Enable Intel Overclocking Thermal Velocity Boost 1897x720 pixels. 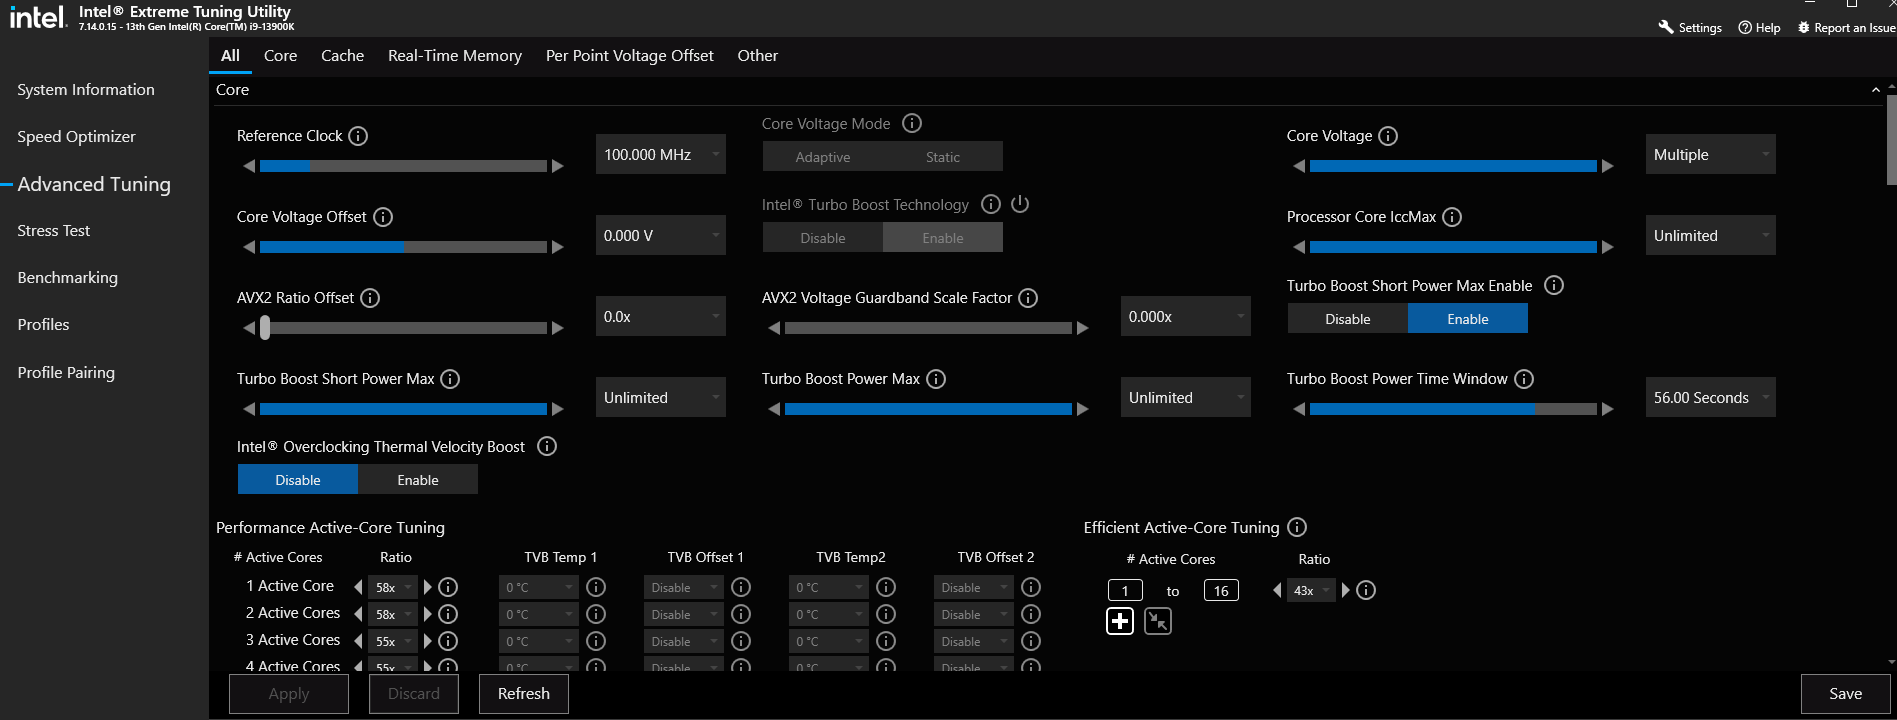click(418, 480)
